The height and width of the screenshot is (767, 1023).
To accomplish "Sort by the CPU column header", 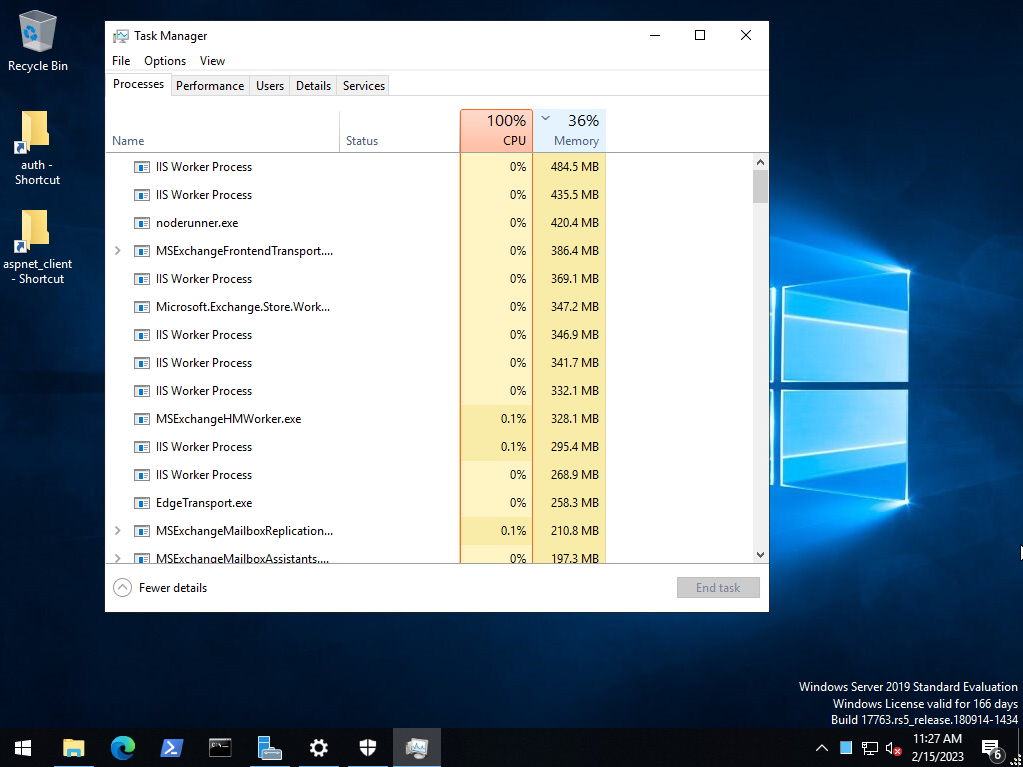I will click(496, 131).
